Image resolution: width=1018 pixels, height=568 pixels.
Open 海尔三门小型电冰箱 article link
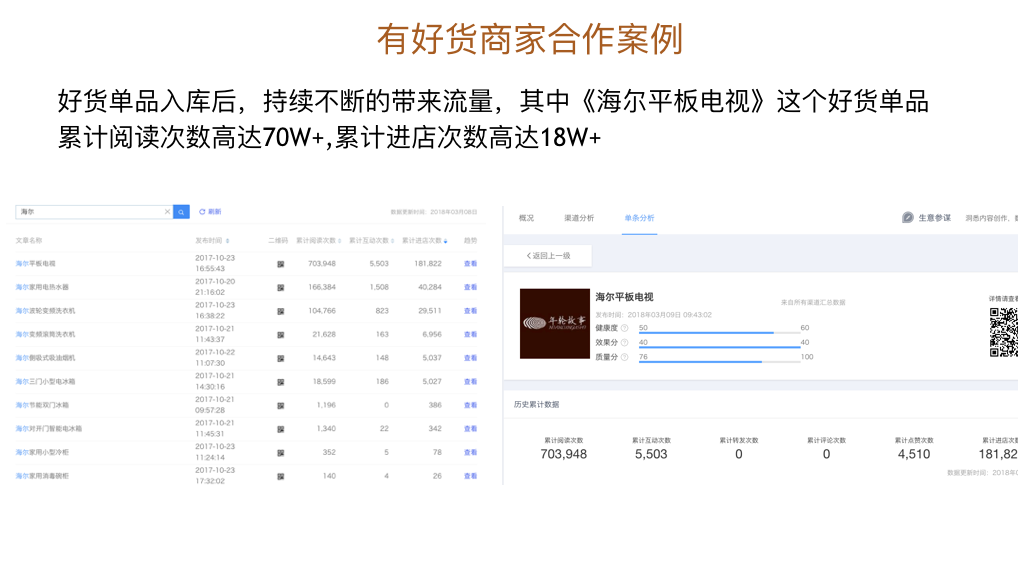[45, 382]
